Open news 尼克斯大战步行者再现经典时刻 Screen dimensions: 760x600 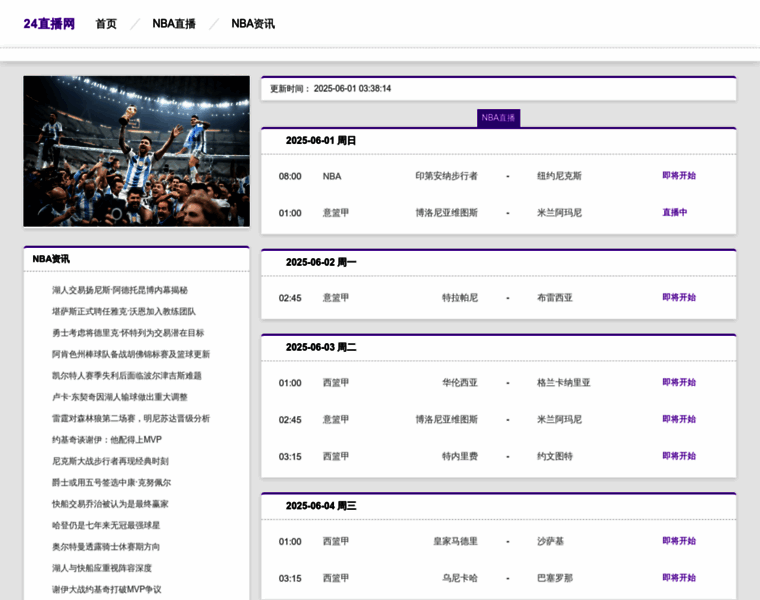coord(111,461)
